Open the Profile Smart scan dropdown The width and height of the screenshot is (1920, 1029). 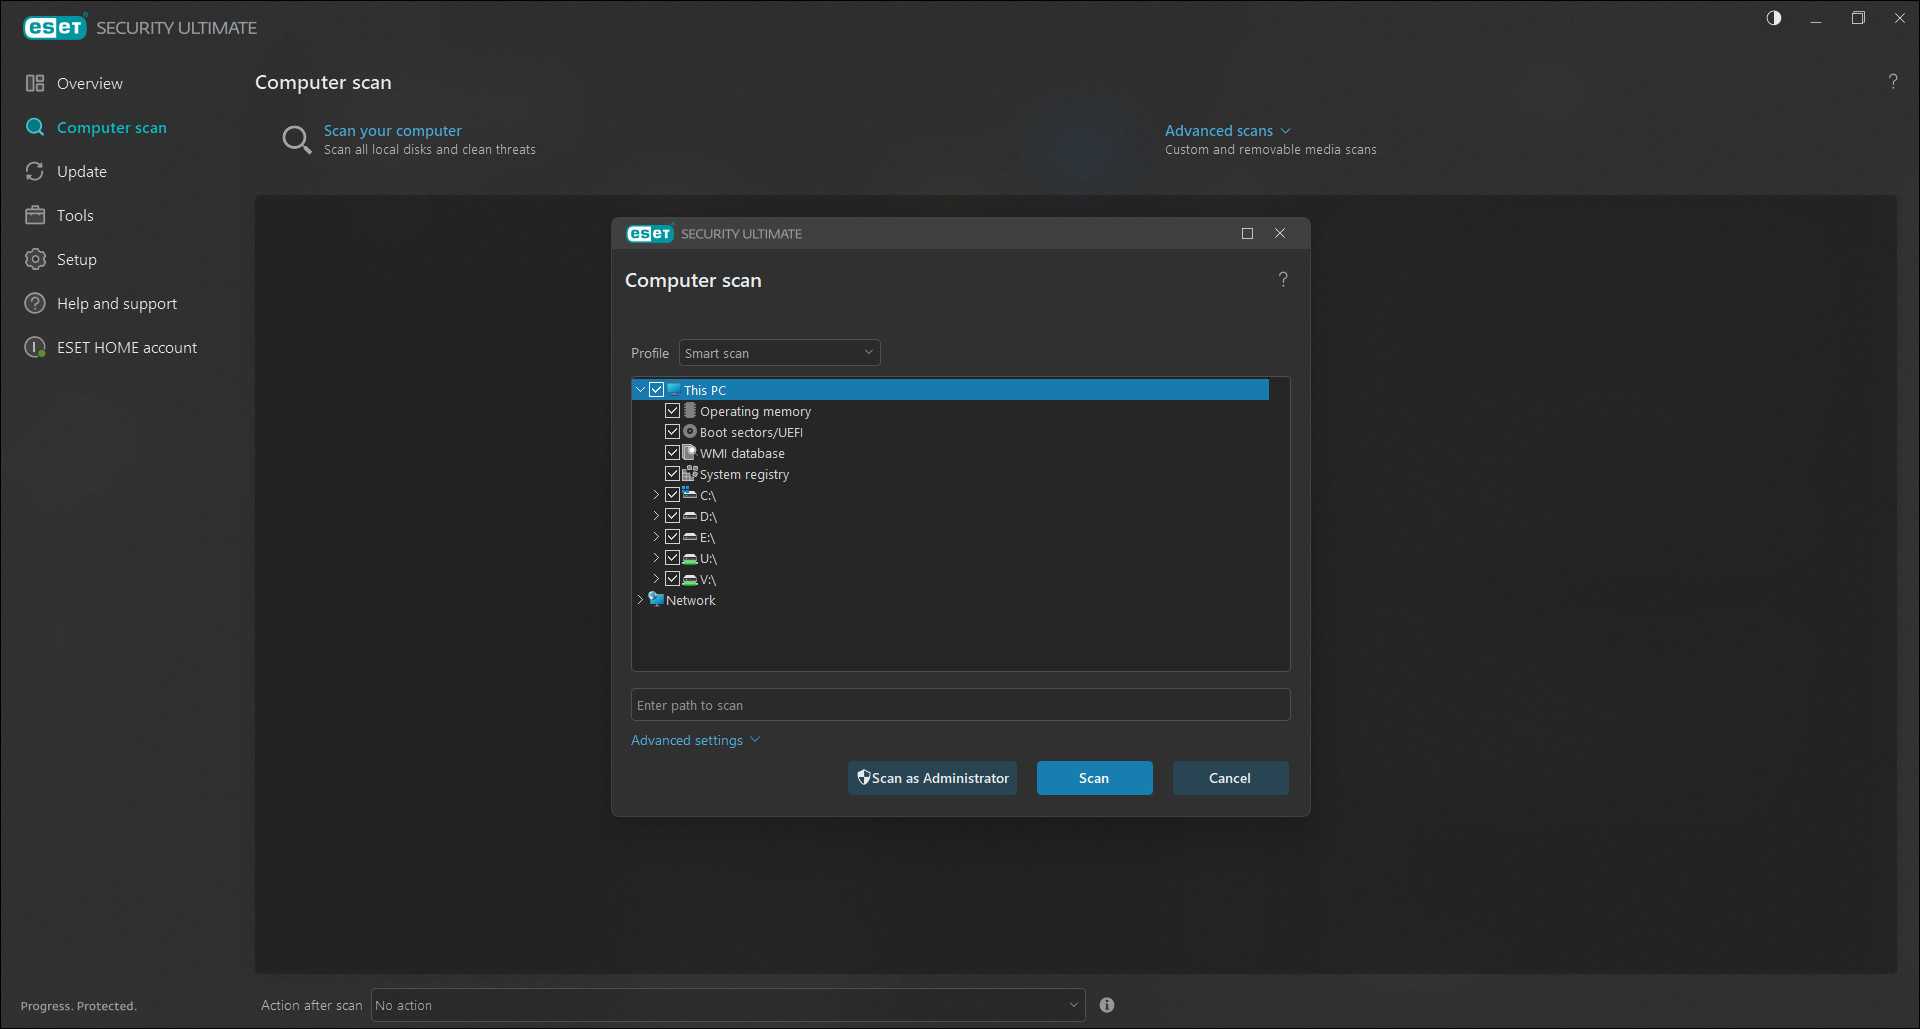tap(779, 353)
